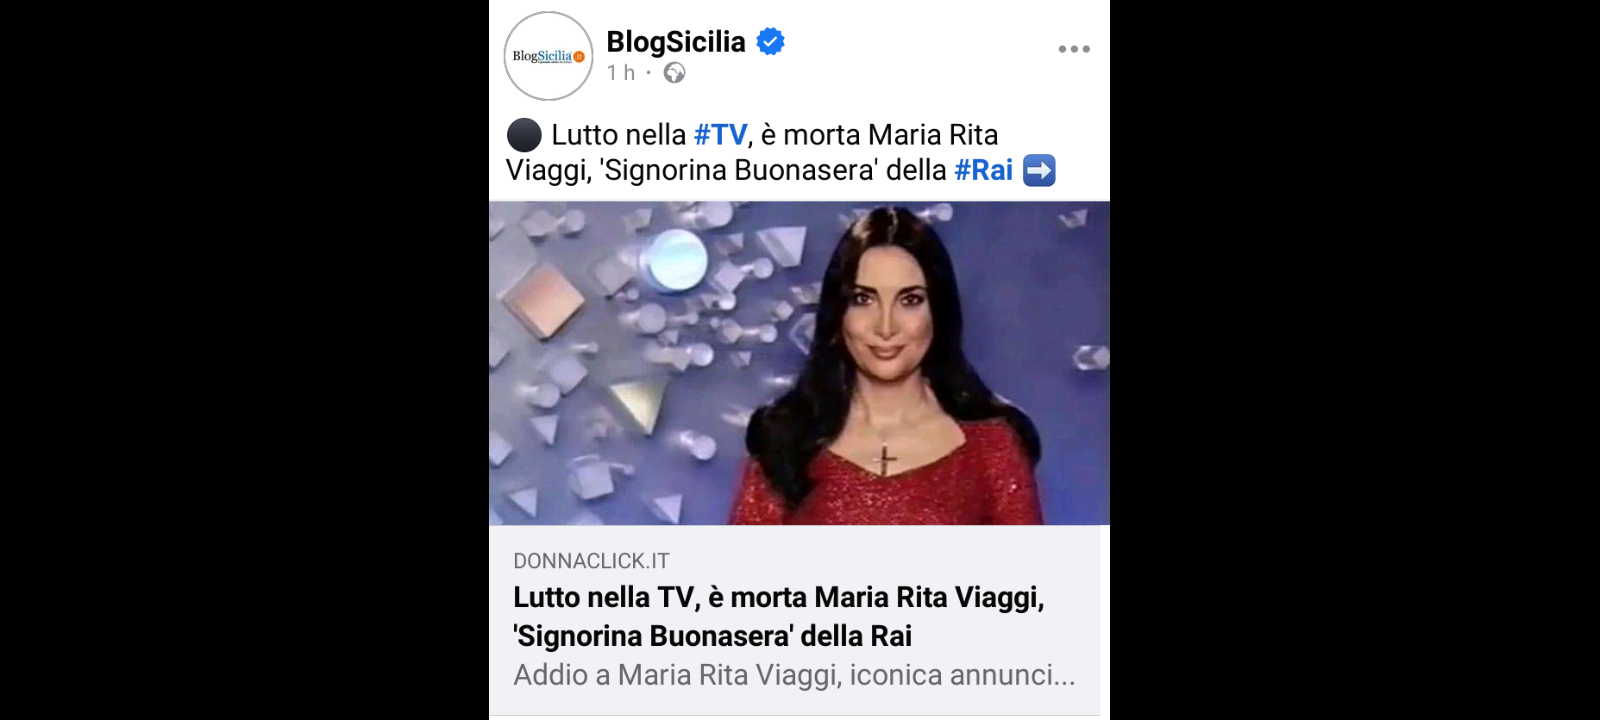Screen dimensions: 1600x720
Task: Click the blue verified badge
Action: pyautogui.click(x=770, y=42)
